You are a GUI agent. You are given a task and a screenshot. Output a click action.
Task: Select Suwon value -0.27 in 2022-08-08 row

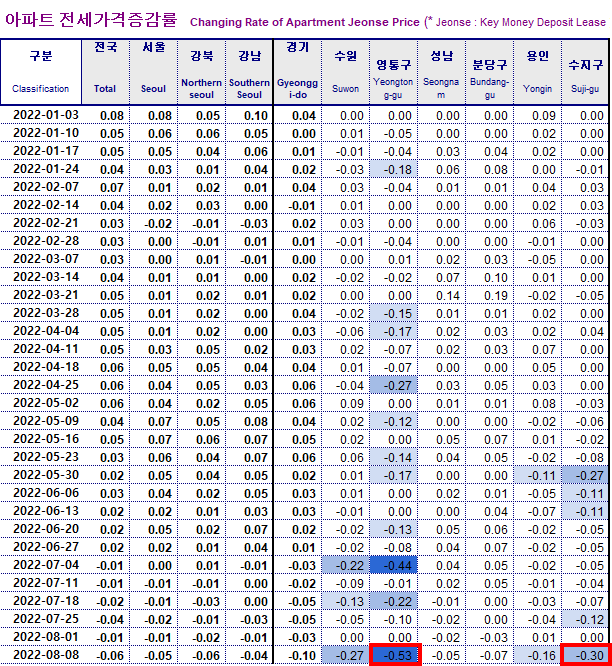[x=346, y=655]
